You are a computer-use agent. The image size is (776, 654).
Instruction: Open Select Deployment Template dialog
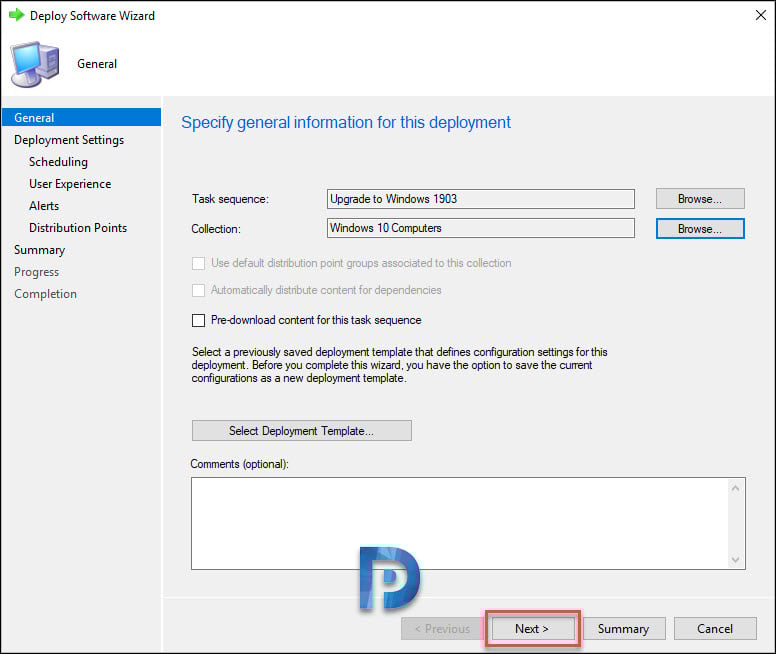point(301,431)
